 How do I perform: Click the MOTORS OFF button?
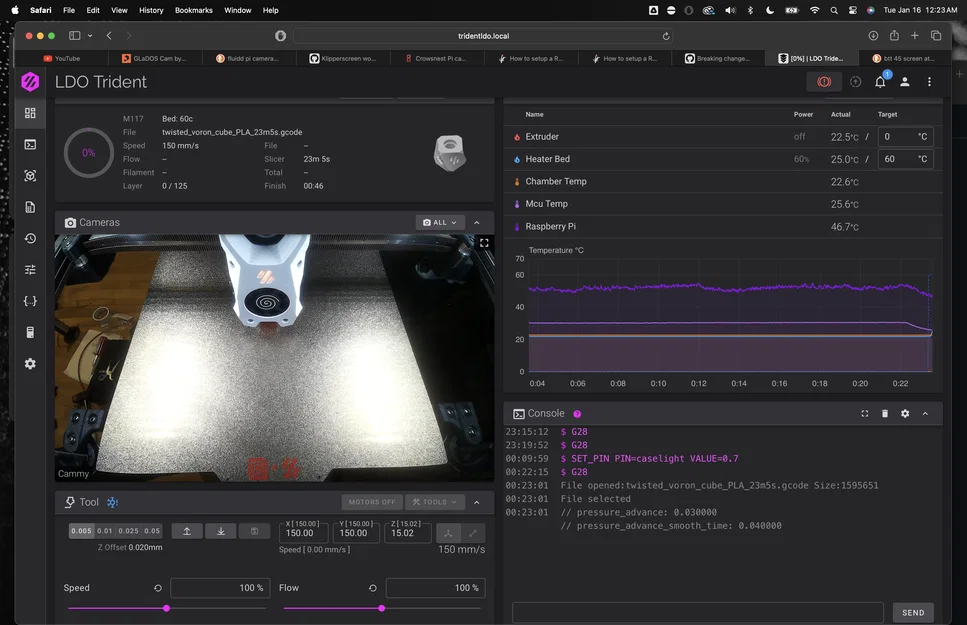tap(372, 502)
